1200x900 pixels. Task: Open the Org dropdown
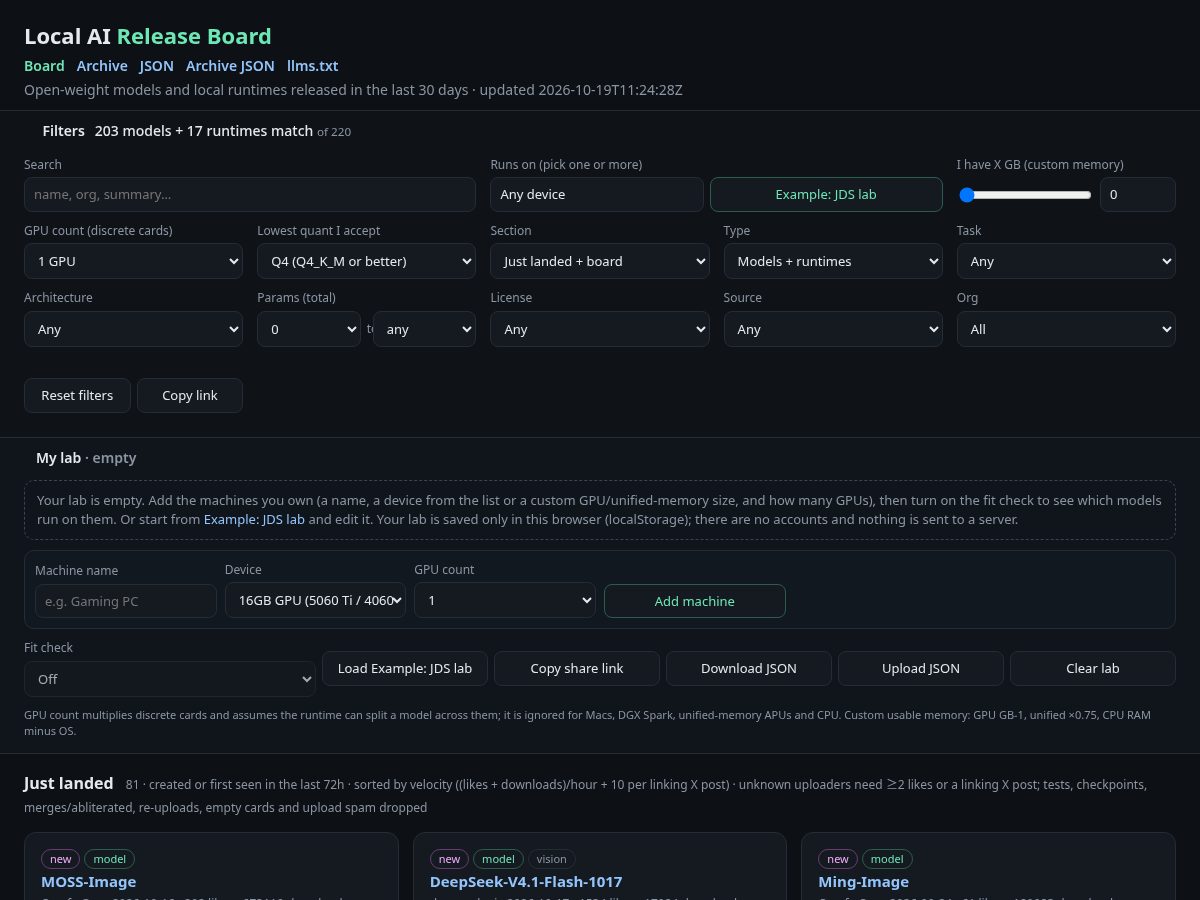[1066, 329]
